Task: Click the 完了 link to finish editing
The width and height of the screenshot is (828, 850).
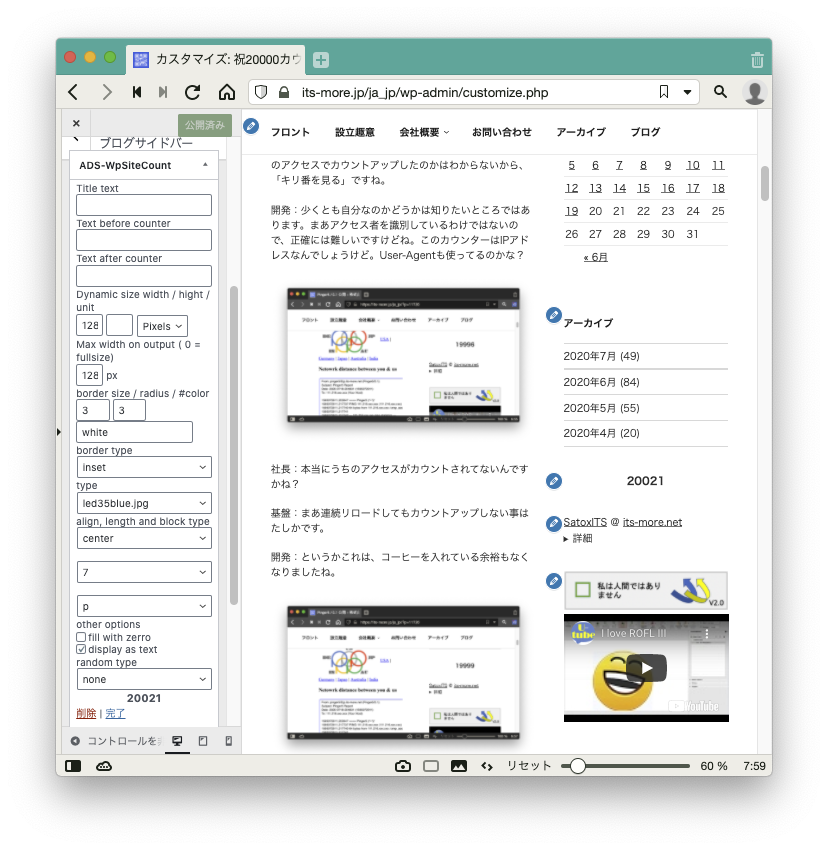Action: pos(116,714)
